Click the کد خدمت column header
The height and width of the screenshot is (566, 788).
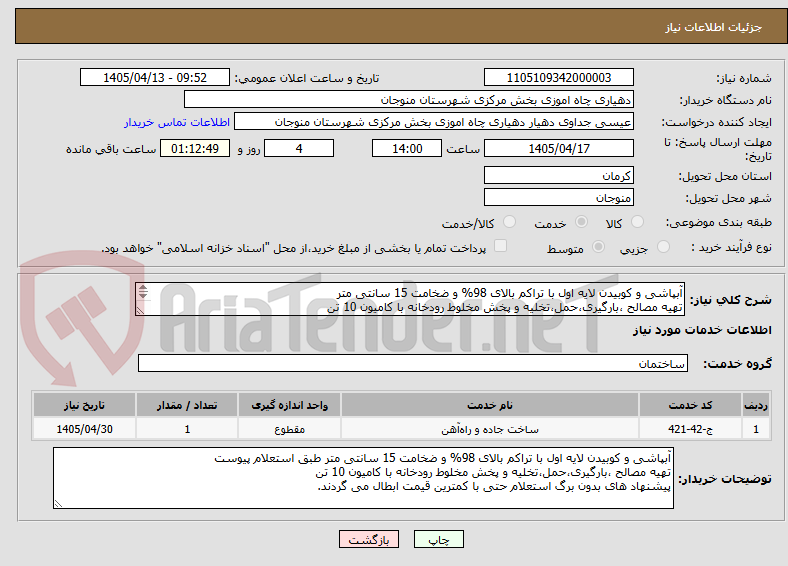click(x=691, y=405)
